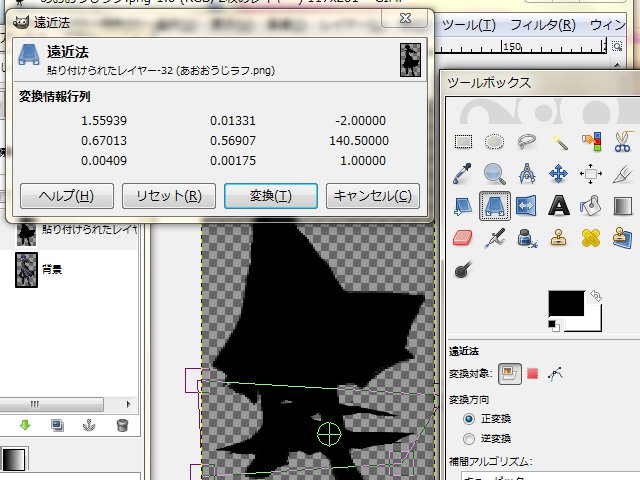The image size is (640, 480).
Task: Duplicate the layer
Action: point(57,425)
